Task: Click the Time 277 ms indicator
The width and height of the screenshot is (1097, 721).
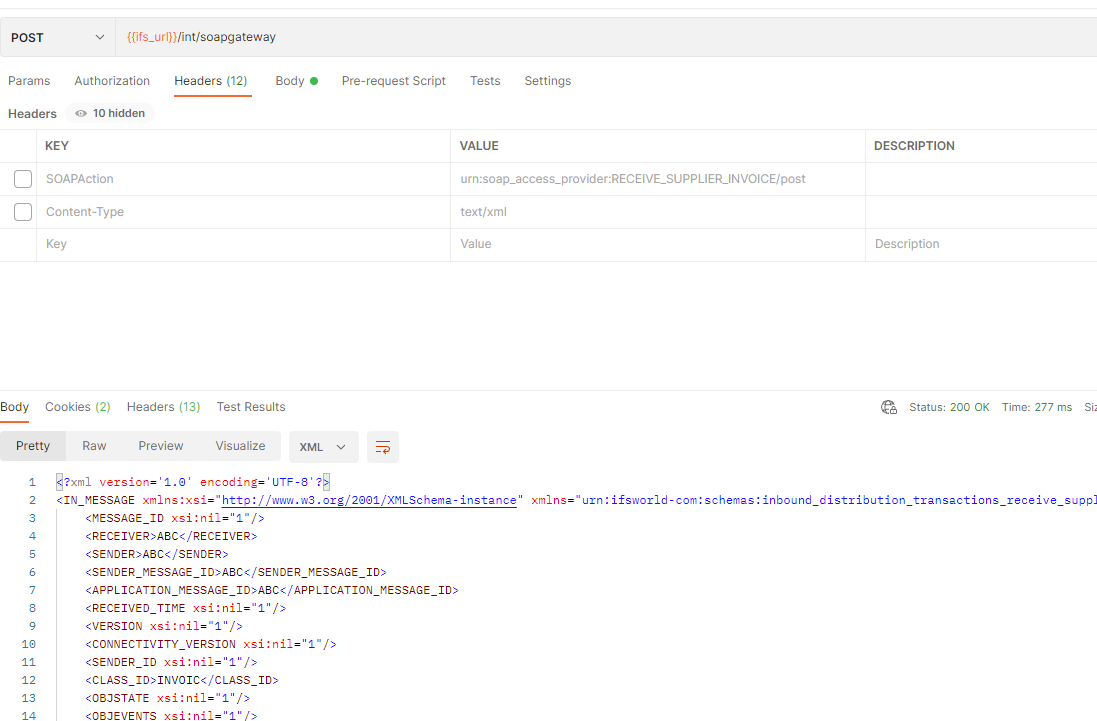Action: [x=1037, y=407]
